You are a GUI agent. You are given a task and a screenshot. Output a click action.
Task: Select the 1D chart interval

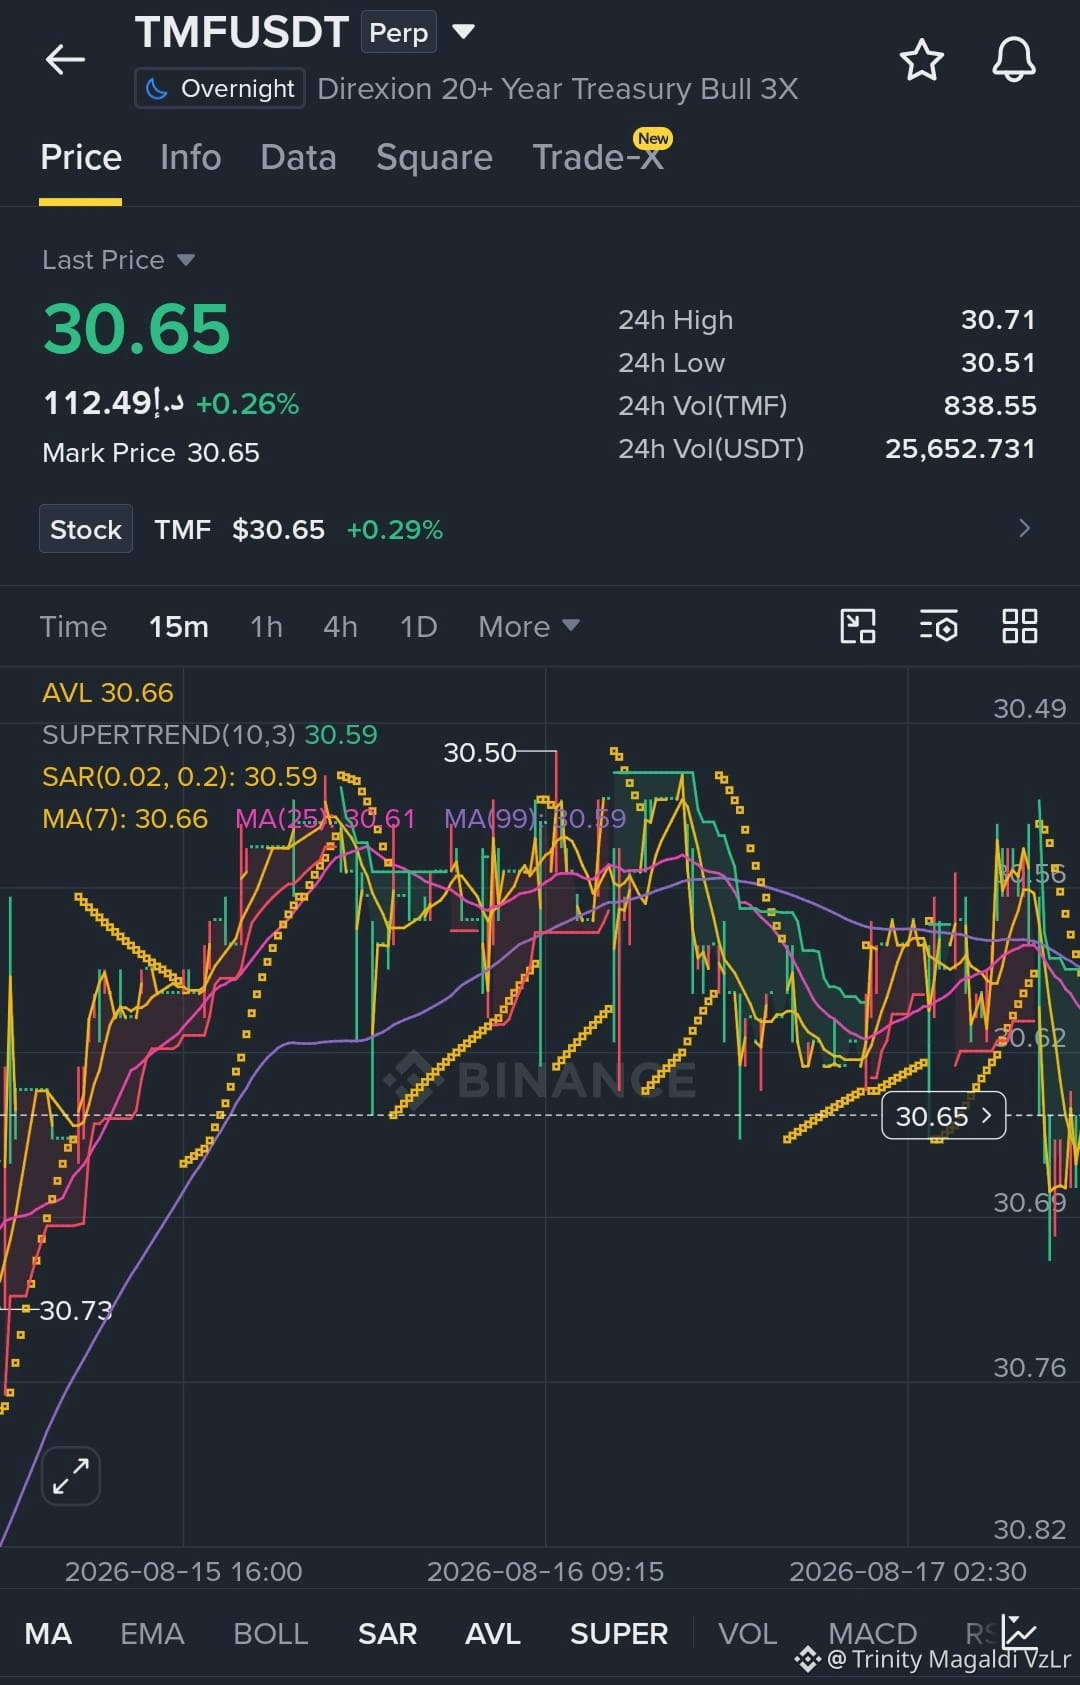[x=418, y=627]
